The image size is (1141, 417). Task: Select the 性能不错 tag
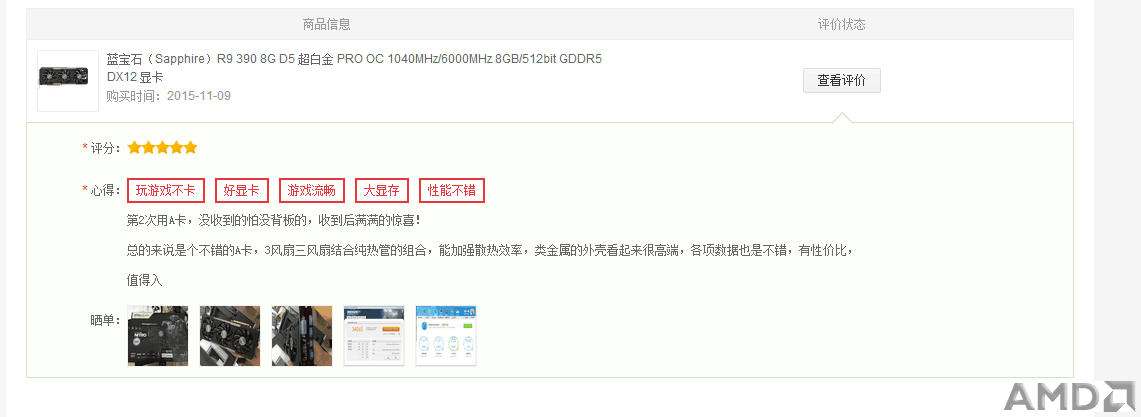pyautogui.click(x=452, y=191)
